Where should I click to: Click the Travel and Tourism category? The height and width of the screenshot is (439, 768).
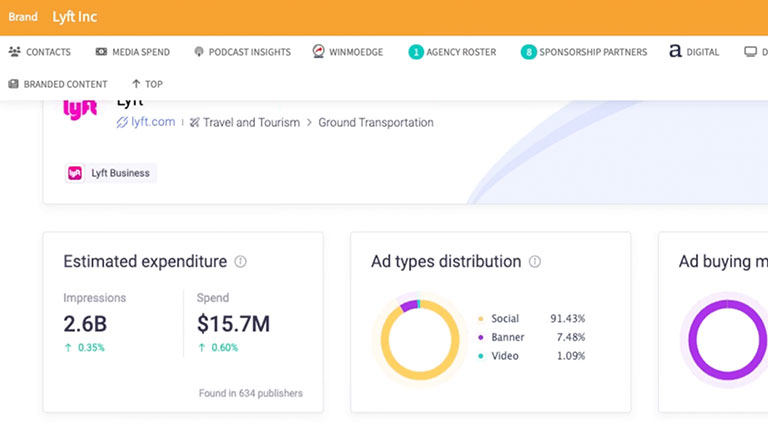coord(251,122)
